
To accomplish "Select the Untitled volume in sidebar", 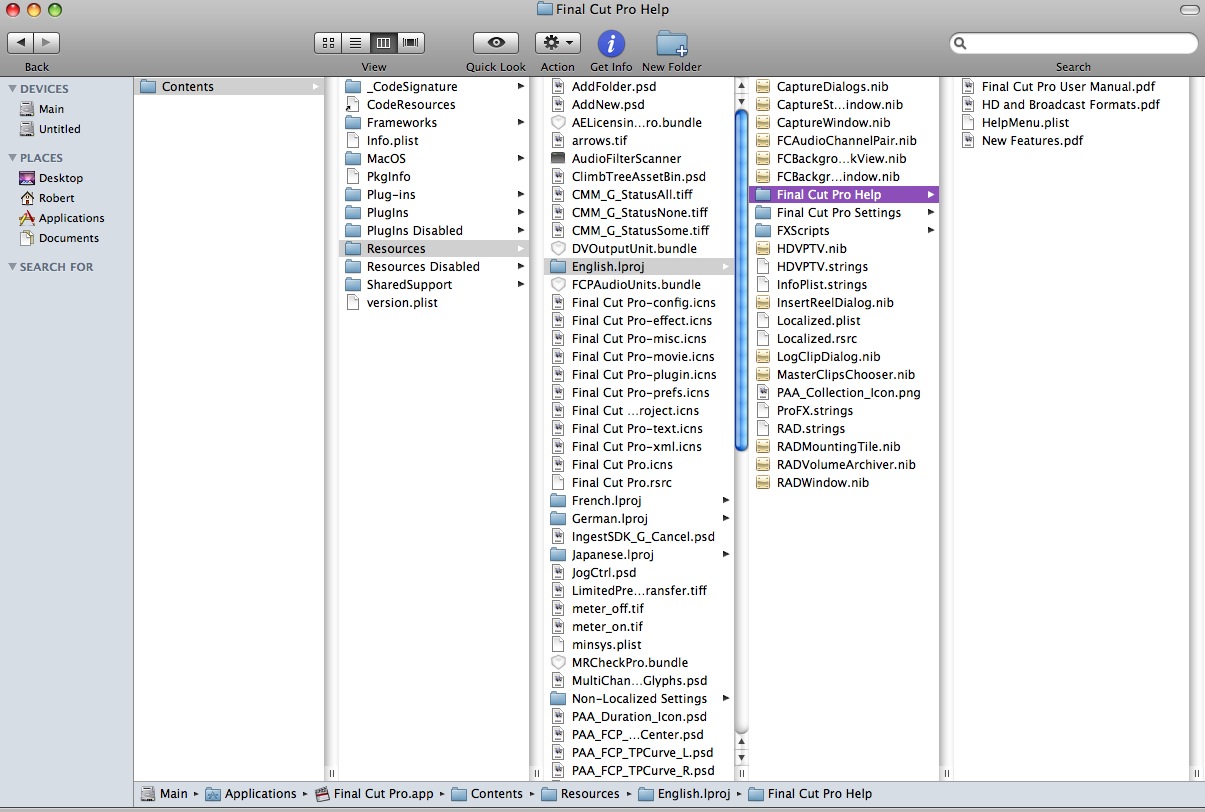I will click(x=50, y=129).
